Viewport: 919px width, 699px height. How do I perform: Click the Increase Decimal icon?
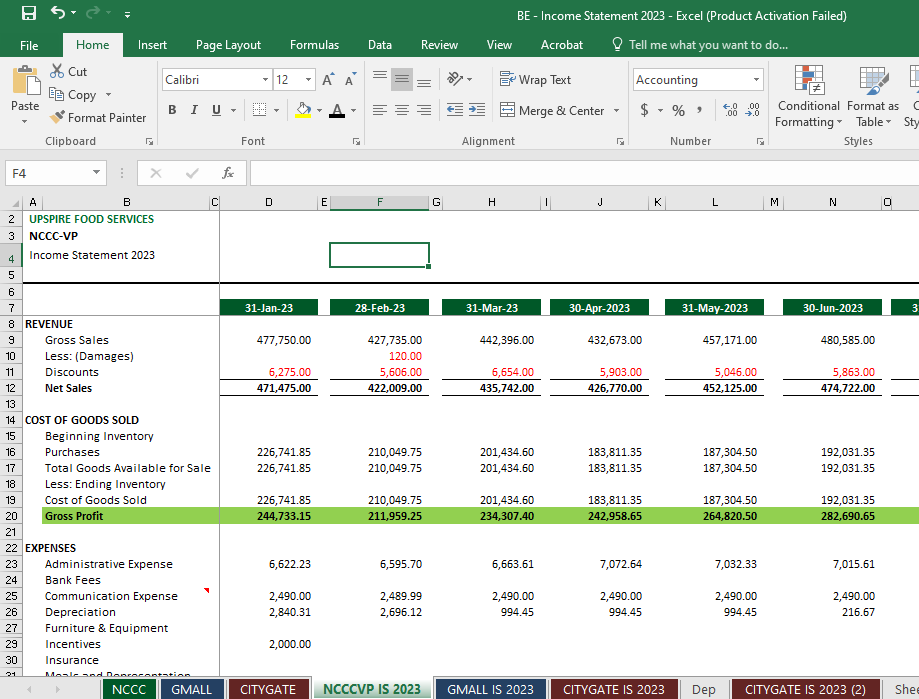(x=729, y=110)
